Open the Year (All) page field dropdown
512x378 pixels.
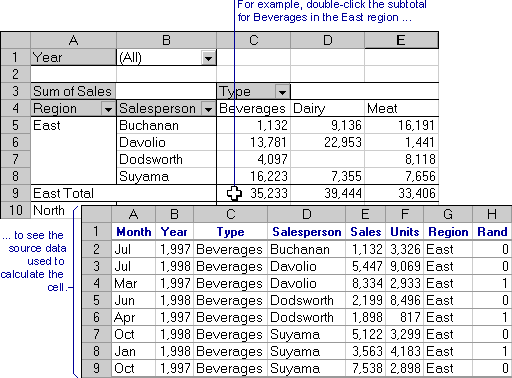point(208,58)
